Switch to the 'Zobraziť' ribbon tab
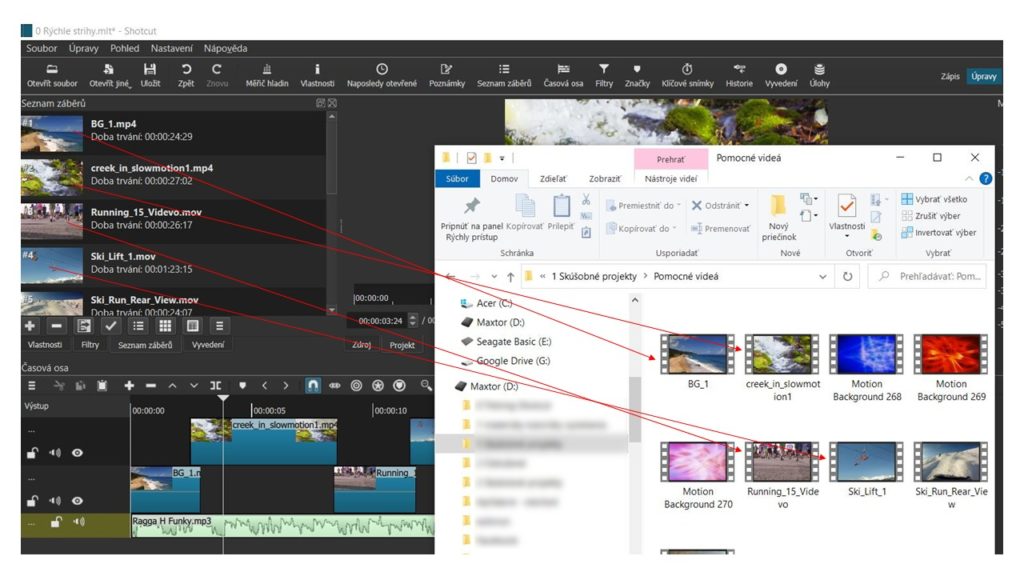The image size is (1024, 576). click(605, 179)
